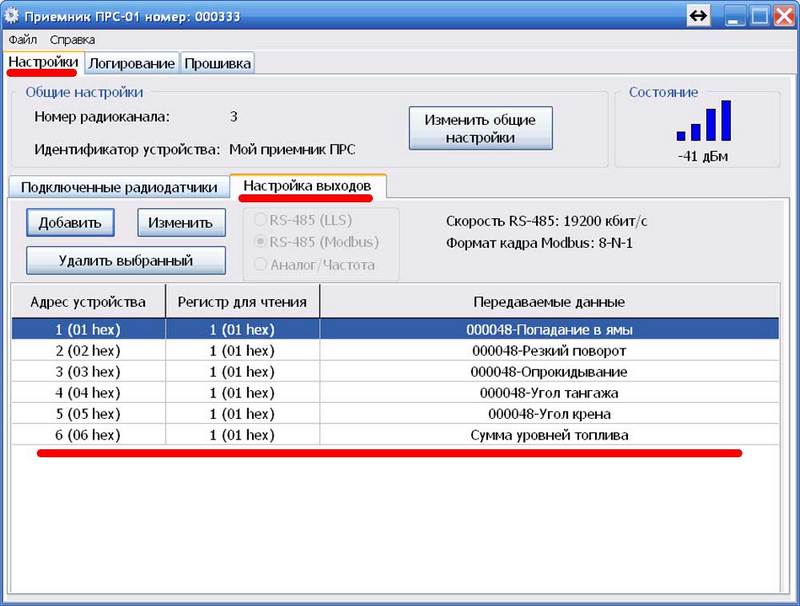The image size is (800, 606).
Task: Switch to the Прошивка tab
Action: click(217, 63)
